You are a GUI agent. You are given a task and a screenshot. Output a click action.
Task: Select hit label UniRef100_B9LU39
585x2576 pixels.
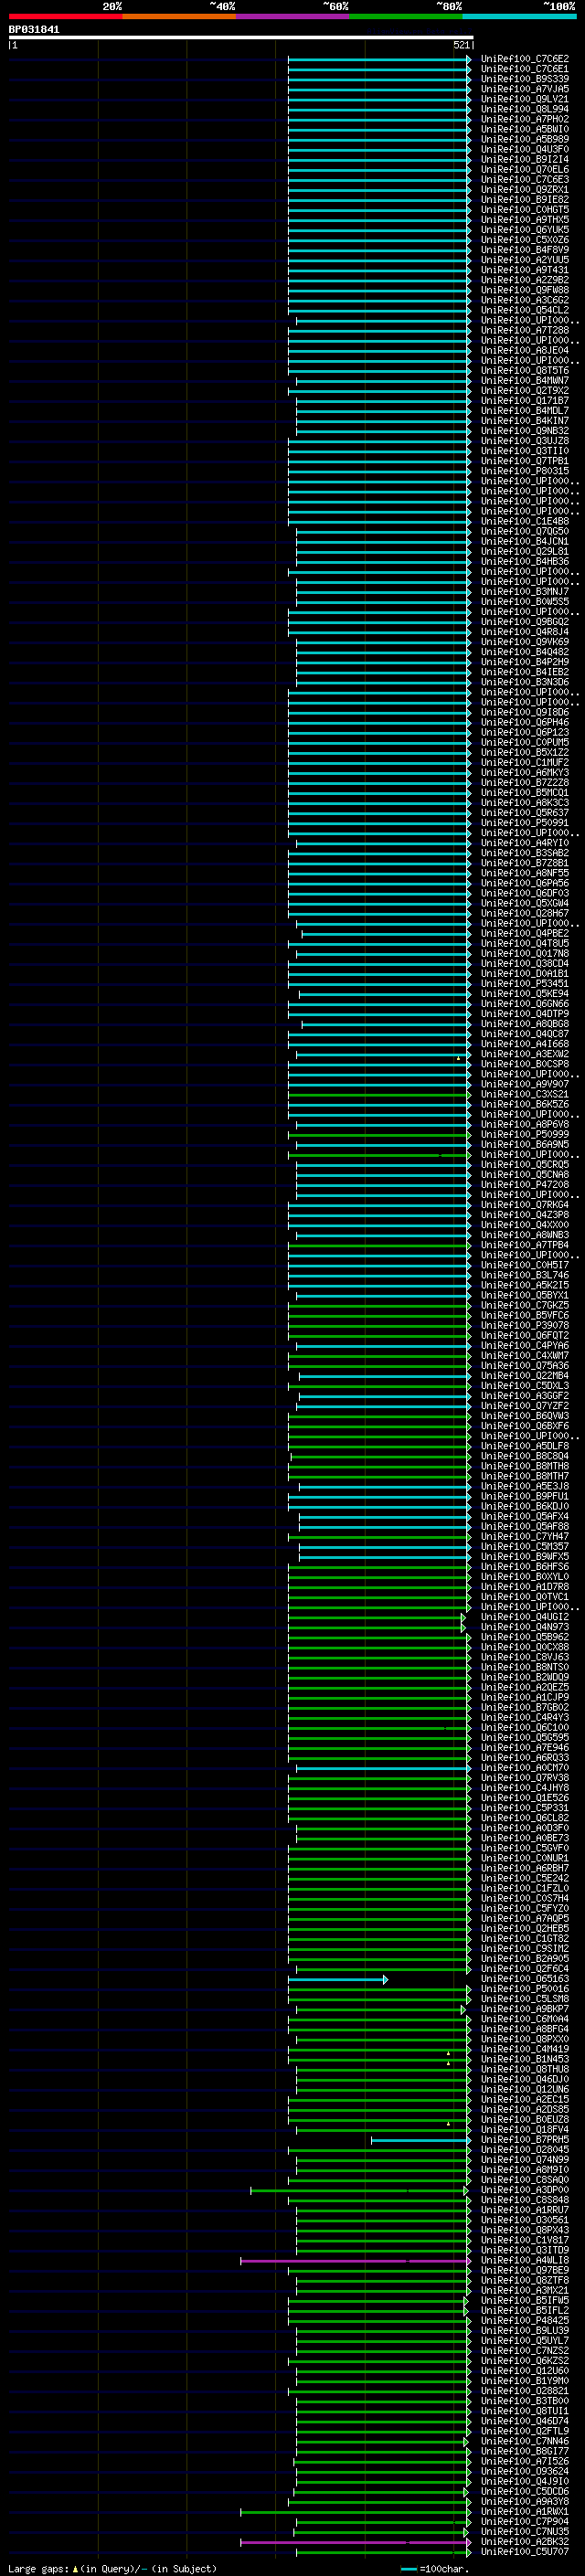click(x=524, y=2331)
